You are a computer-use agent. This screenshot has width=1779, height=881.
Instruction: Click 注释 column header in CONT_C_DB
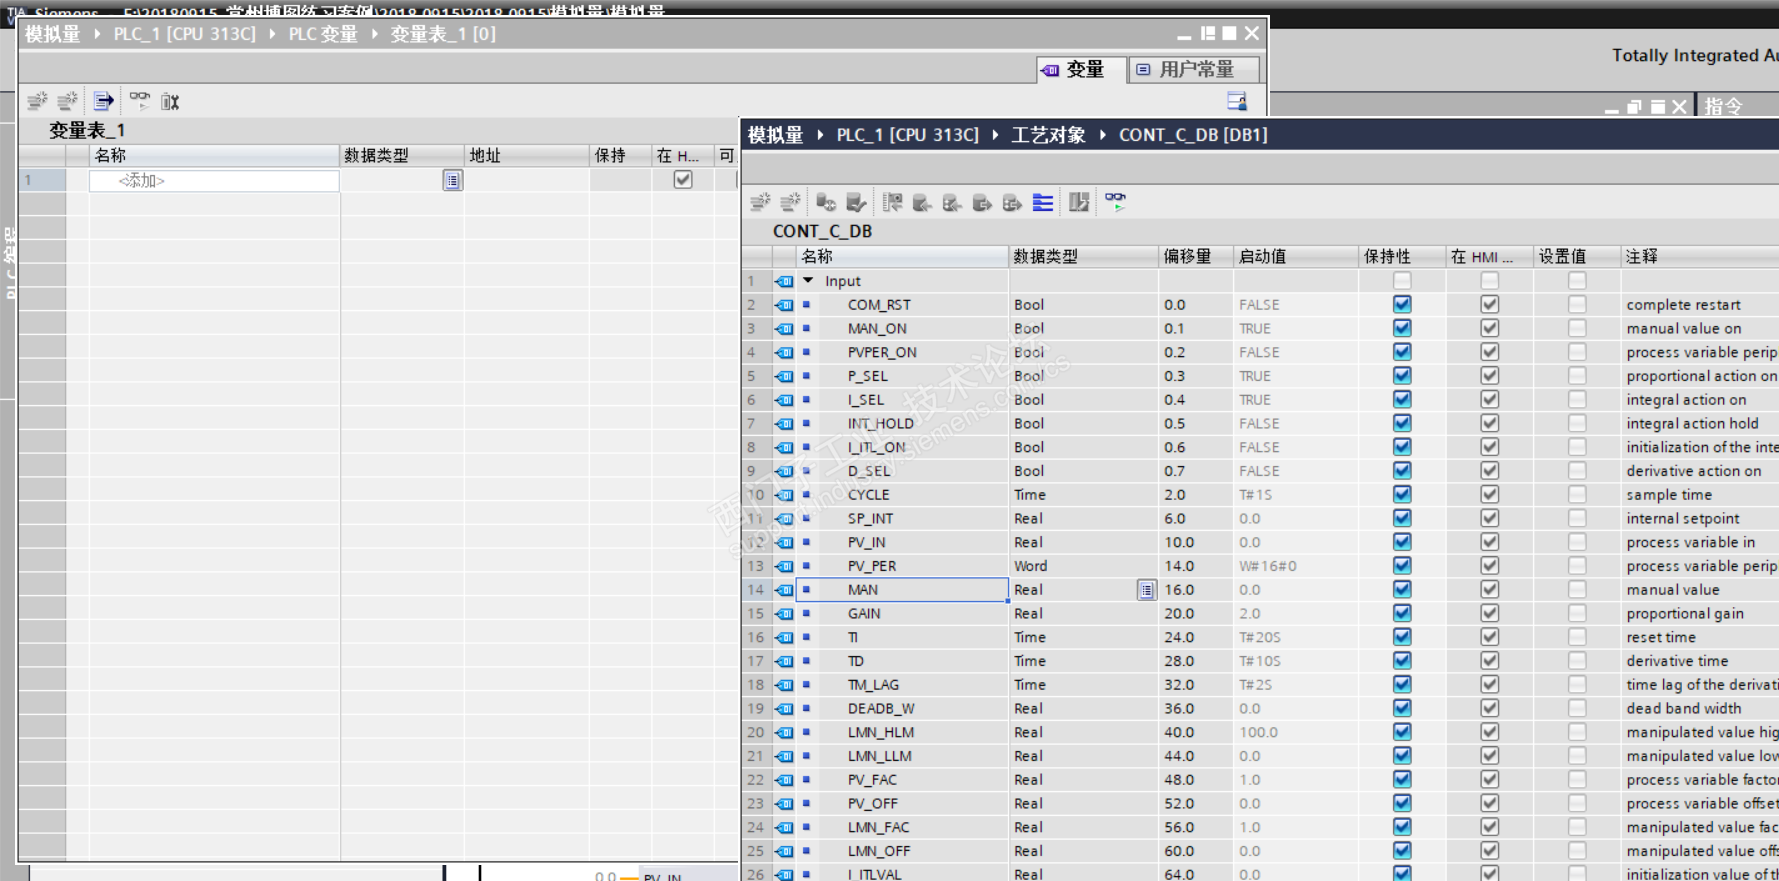click(1700, 257)
